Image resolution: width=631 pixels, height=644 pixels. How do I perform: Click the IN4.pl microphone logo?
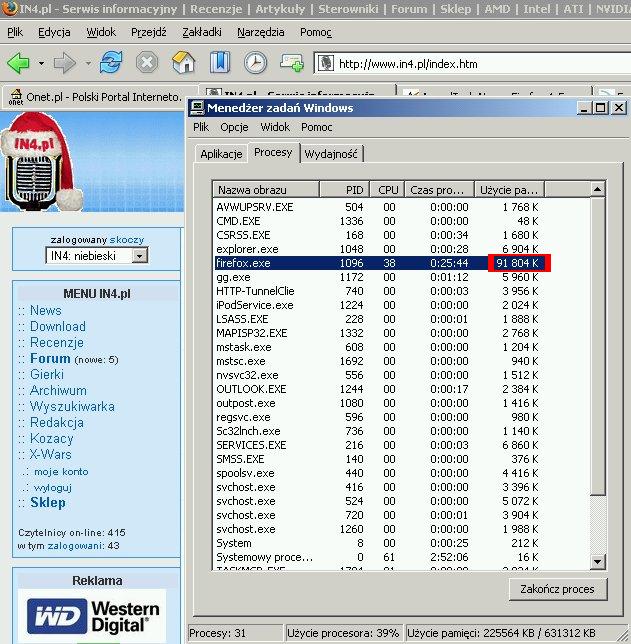41,162
